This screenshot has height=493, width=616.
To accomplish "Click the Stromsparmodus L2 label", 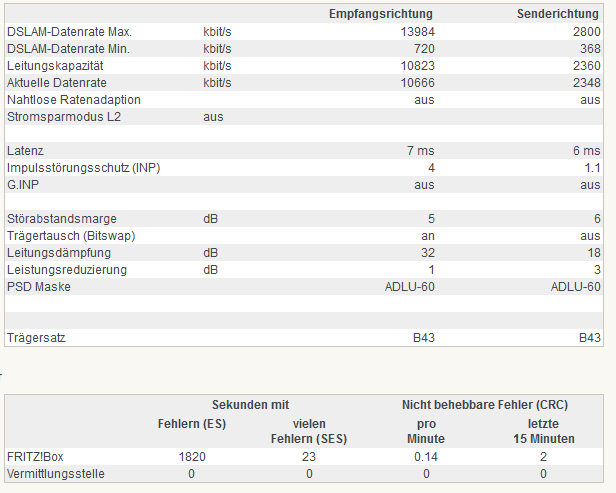I will point(64,117).
